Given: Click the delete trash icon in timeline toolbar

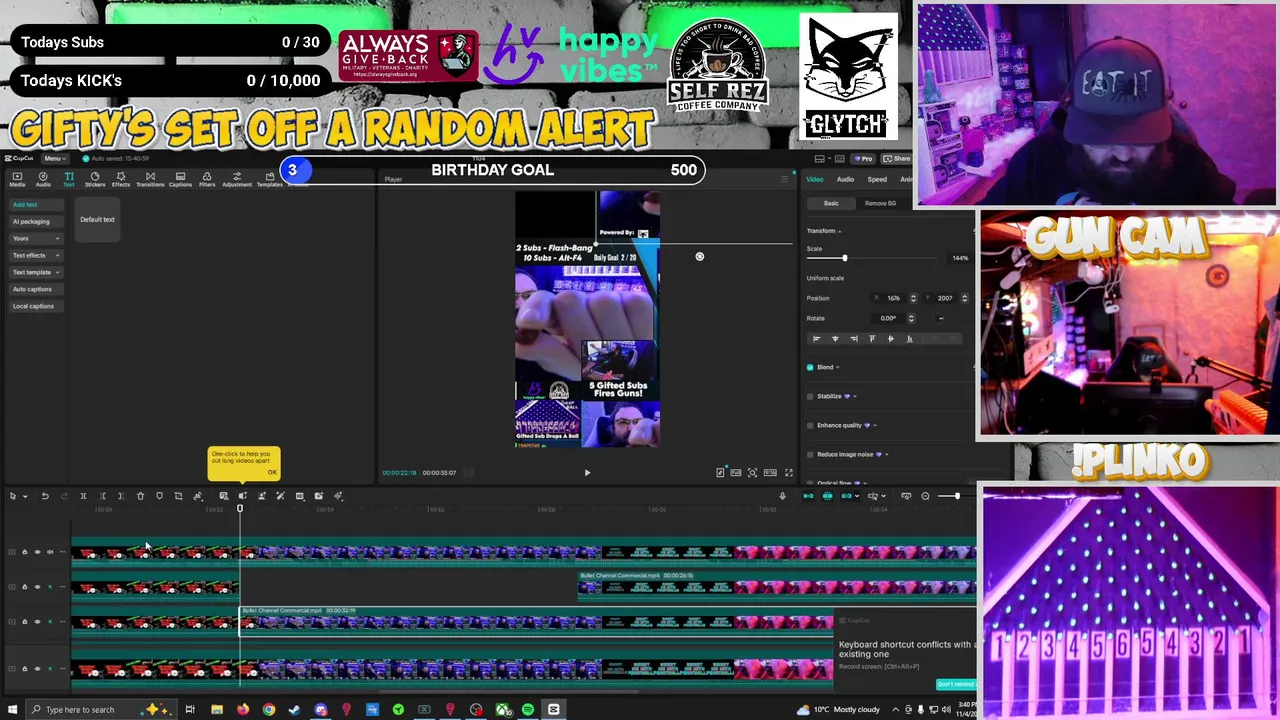Looking at the screenshot, I should 140,496.
